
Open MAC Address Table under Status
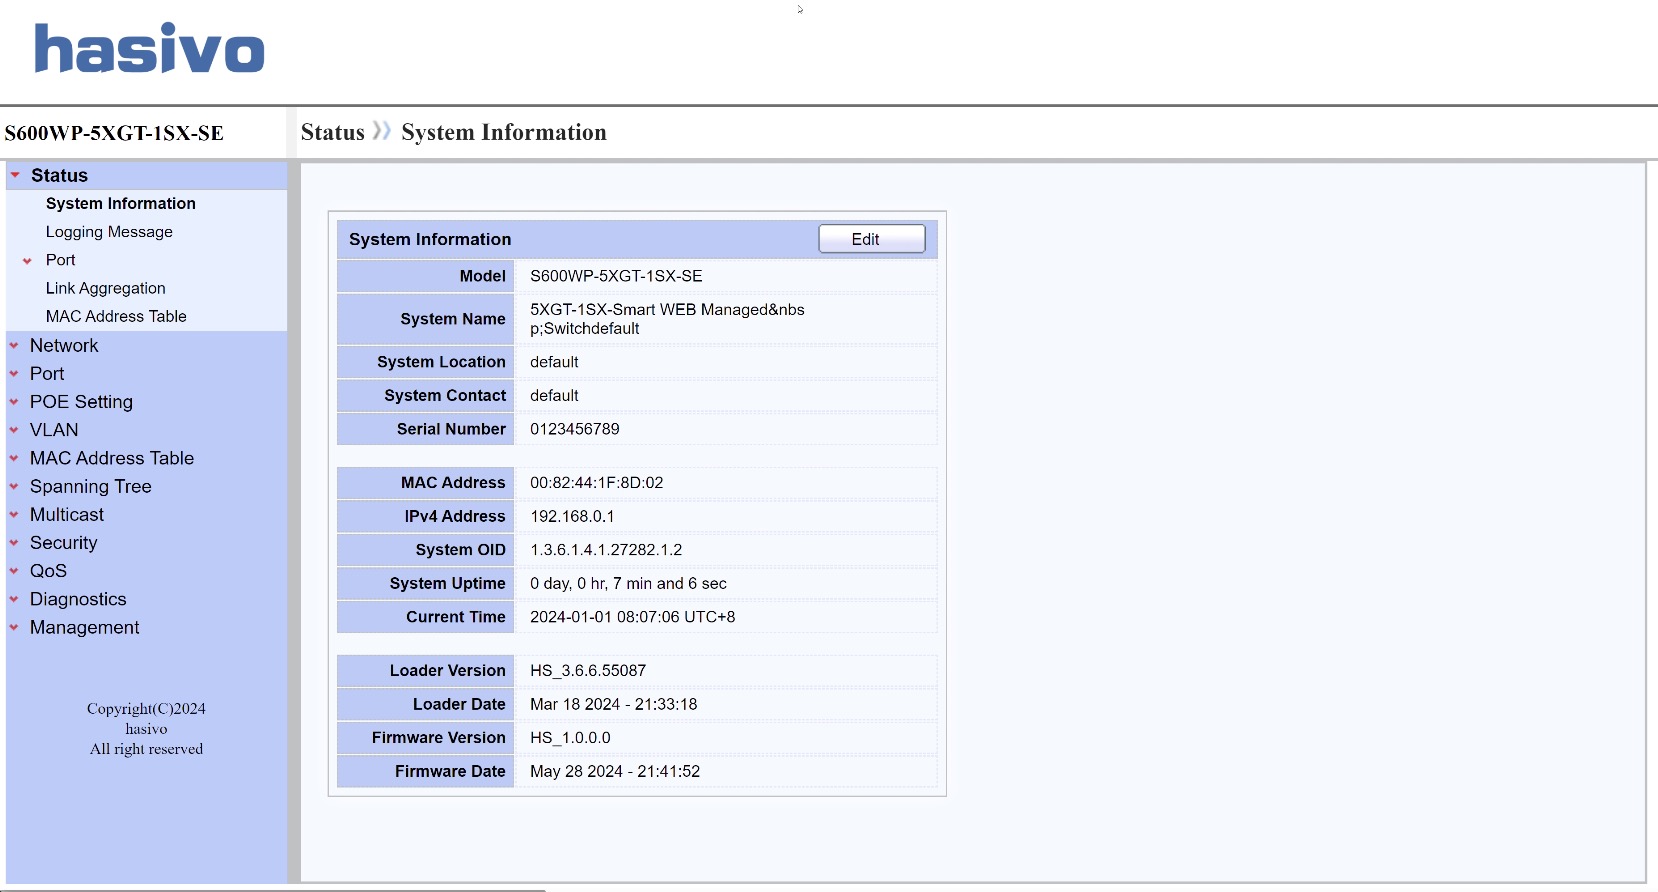click(116, 316)
